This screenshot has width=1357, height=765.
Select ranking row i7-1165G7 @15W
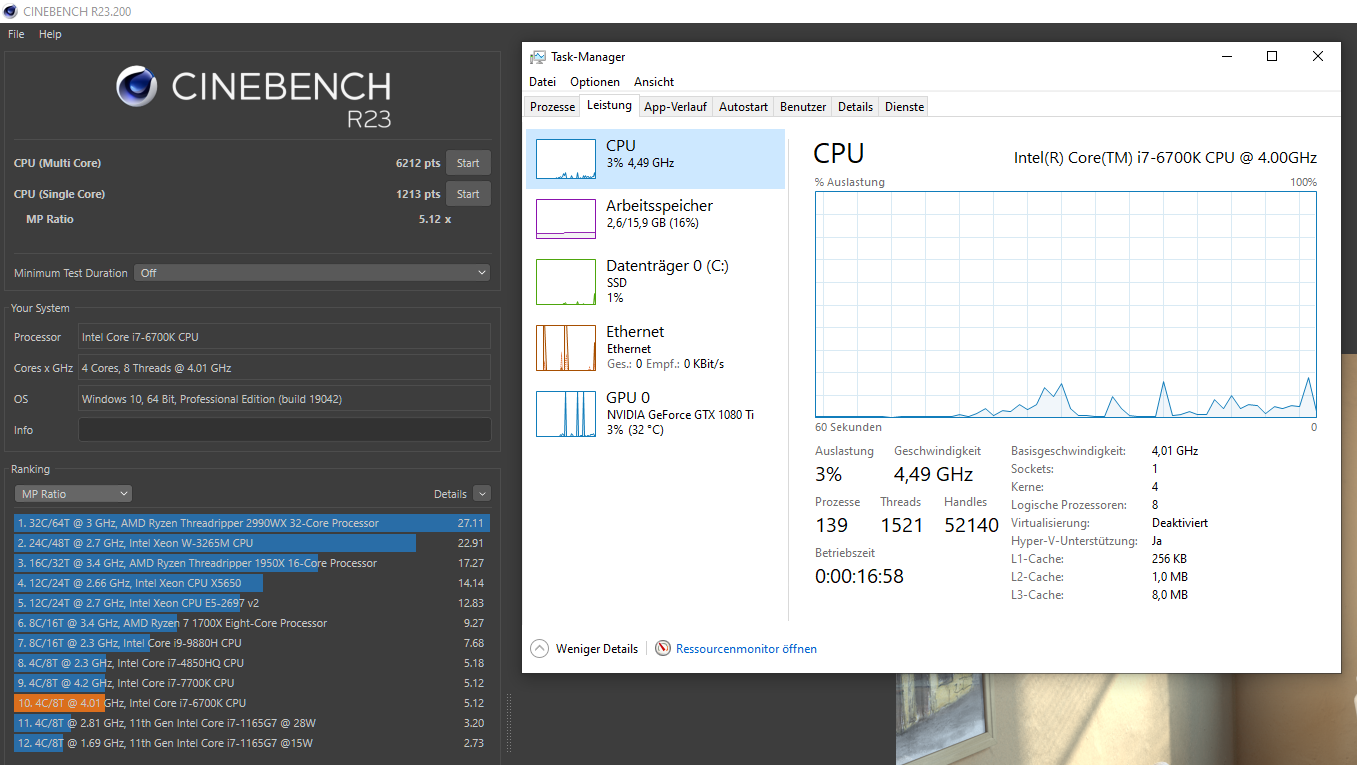[x=252, y=743]
